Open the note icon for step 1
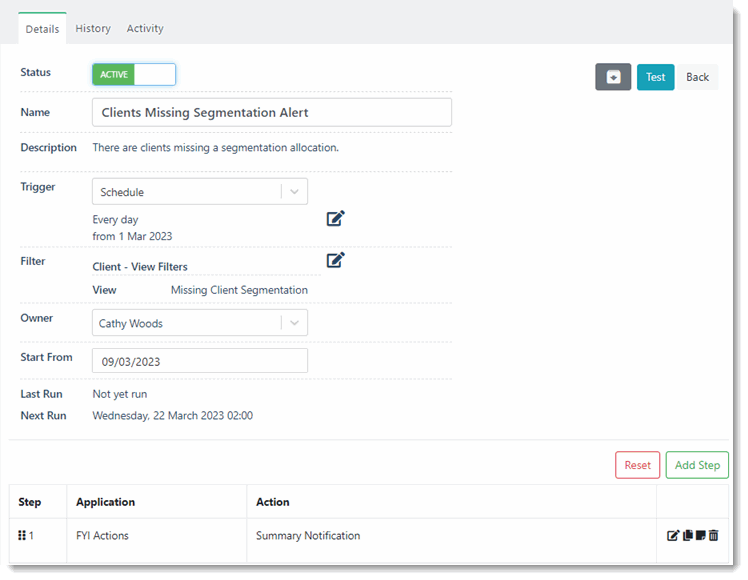 point(700,536)
